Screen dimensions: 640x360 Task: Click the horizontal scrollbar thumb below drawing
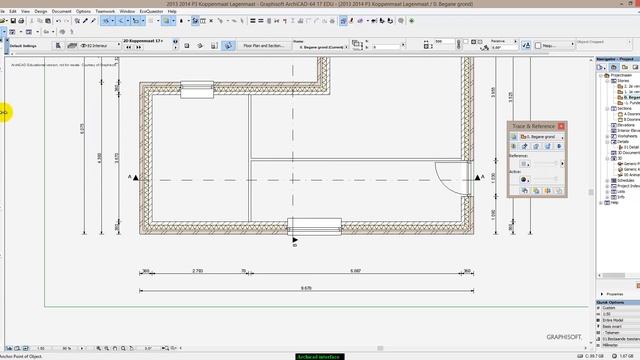(380, 348)
